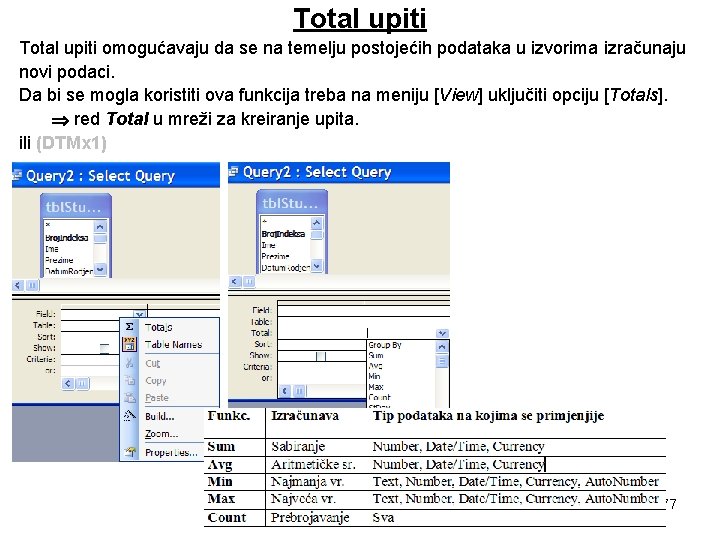Click the 'Najveća vr.' table cell

[x=304, y=499]
